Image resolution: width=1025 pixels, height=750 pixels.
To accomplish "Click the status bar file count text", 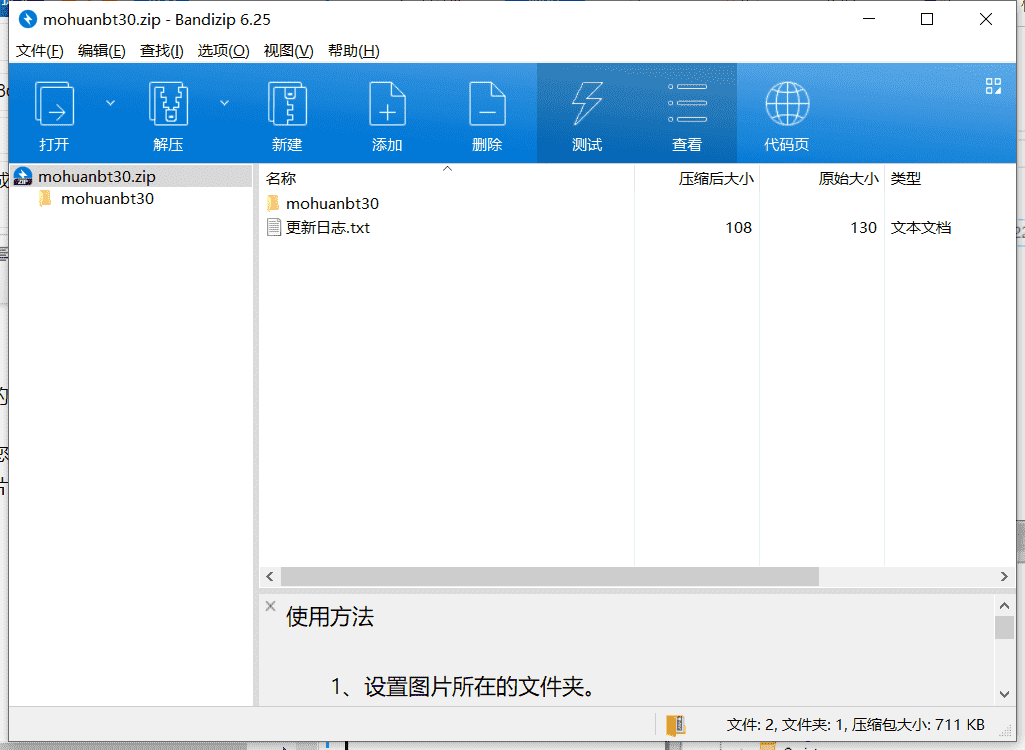I will [855, 725].
